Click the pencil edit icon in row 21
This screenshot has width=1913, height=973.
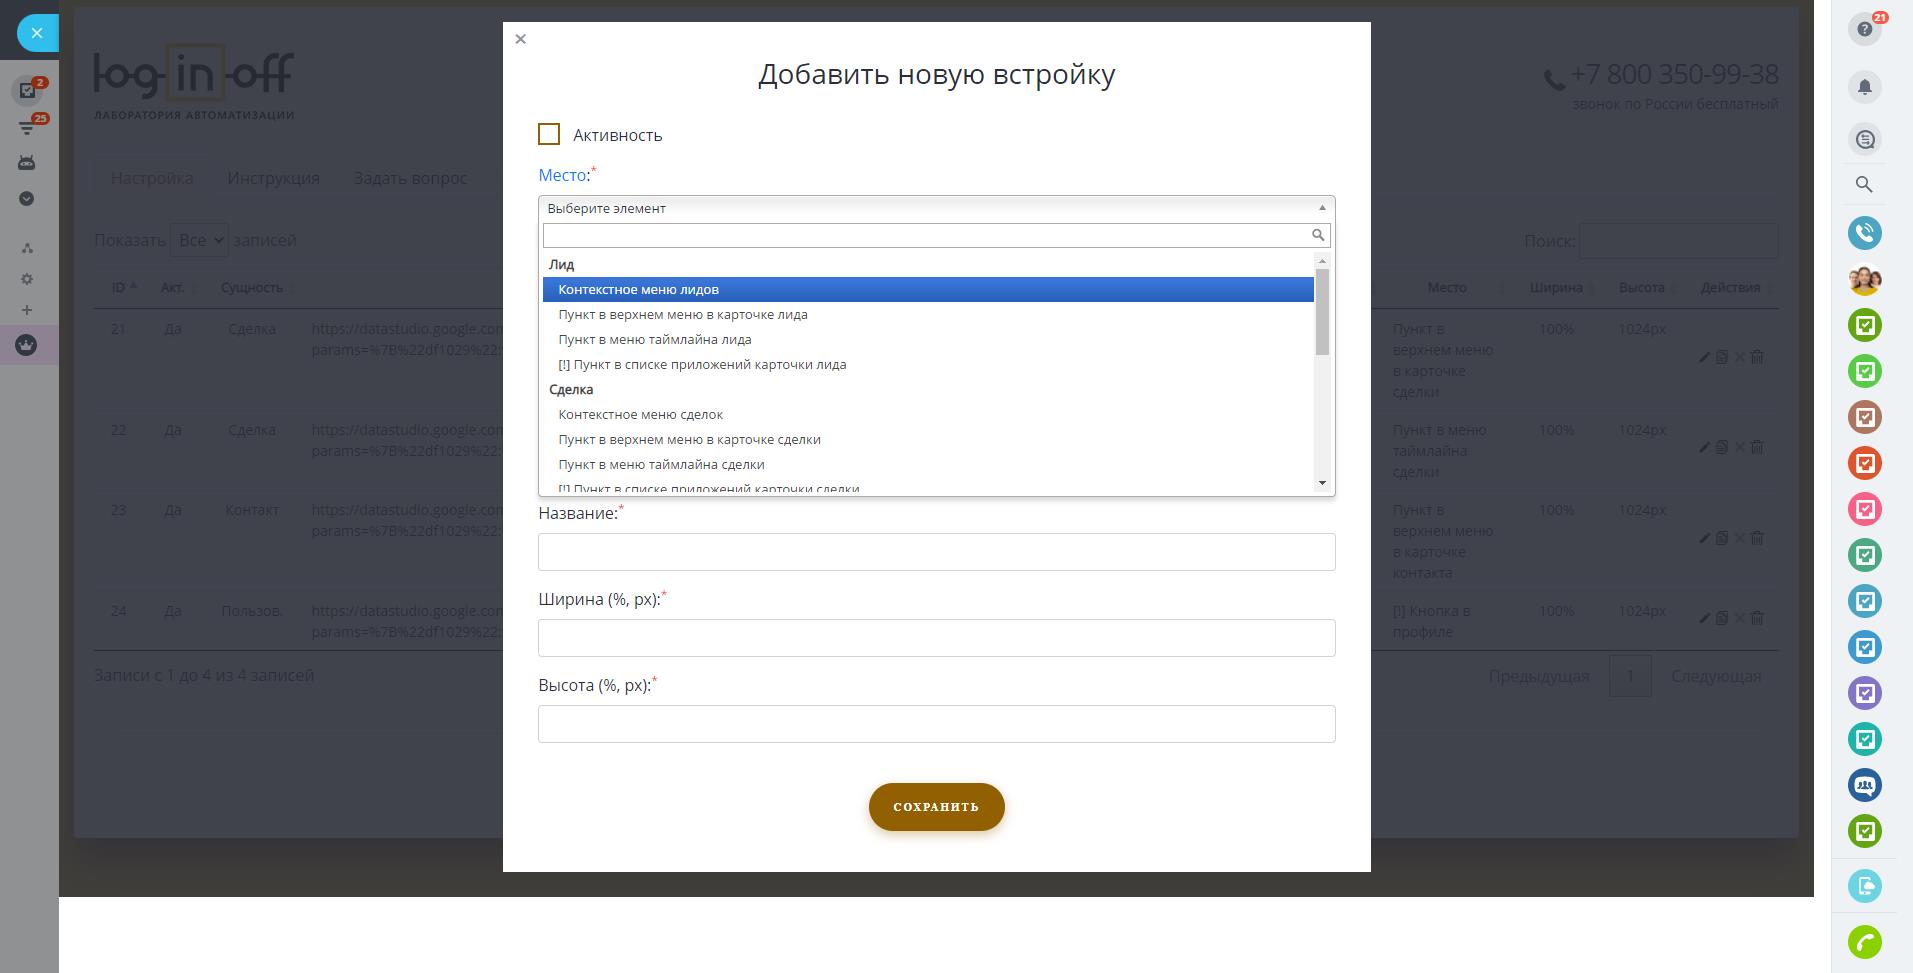(1704, 357)
